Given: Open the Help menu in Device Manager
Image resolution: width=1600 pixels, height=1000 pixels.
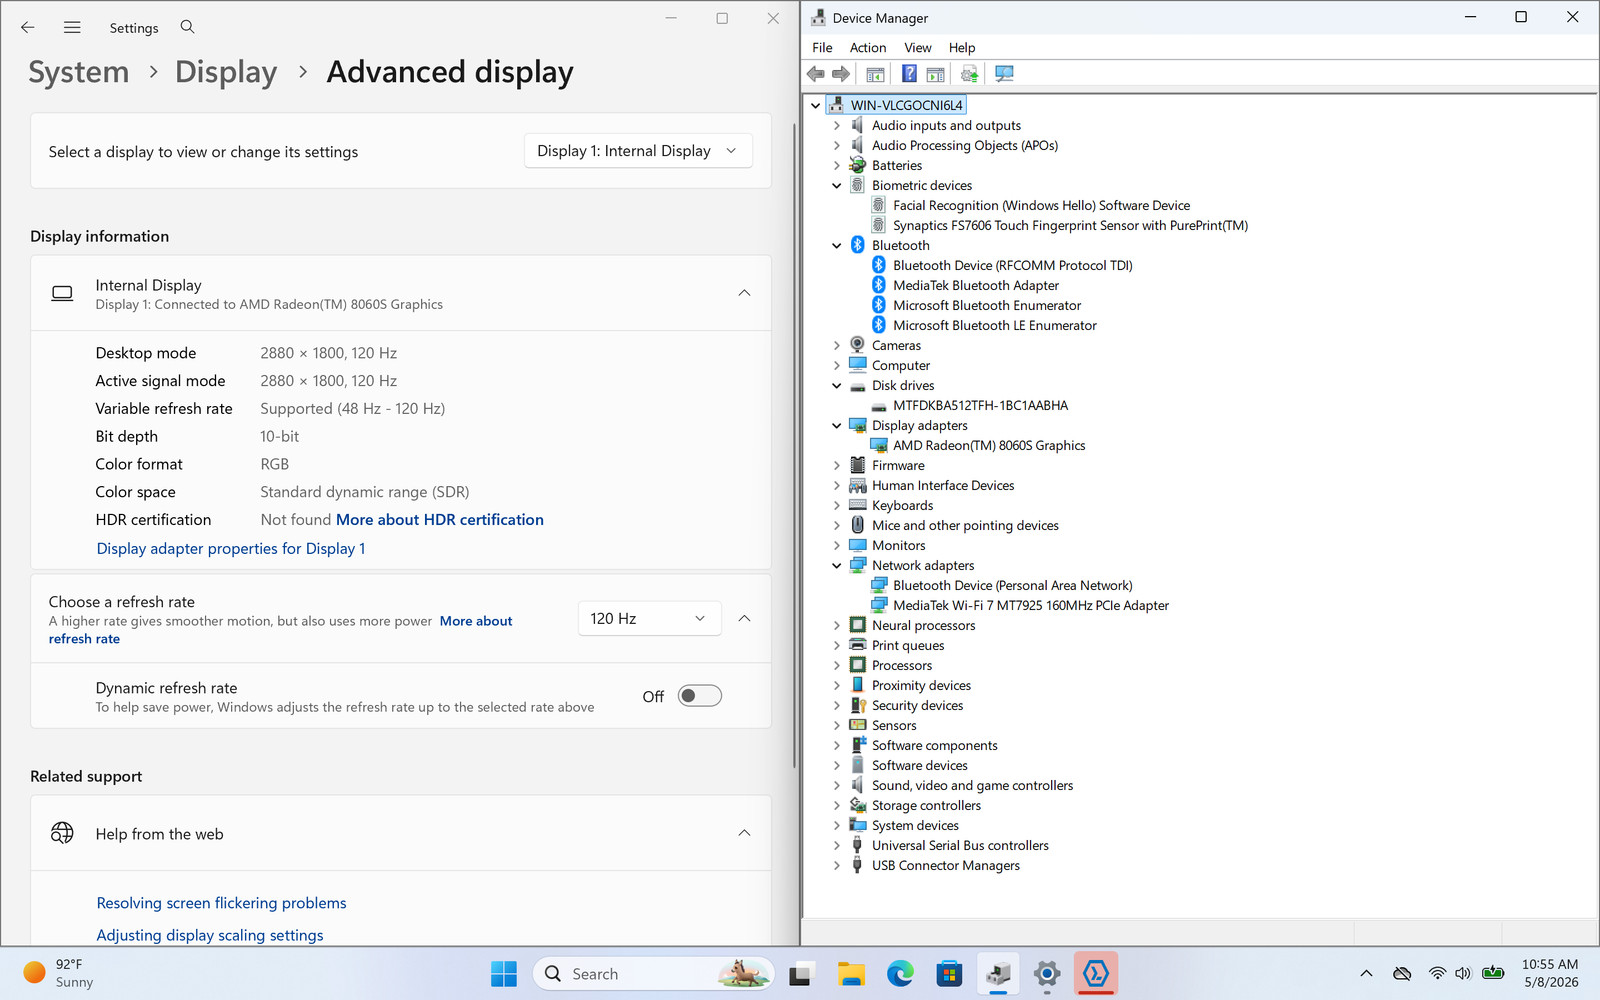Looking at the screenshot, I should coord(962,47).
